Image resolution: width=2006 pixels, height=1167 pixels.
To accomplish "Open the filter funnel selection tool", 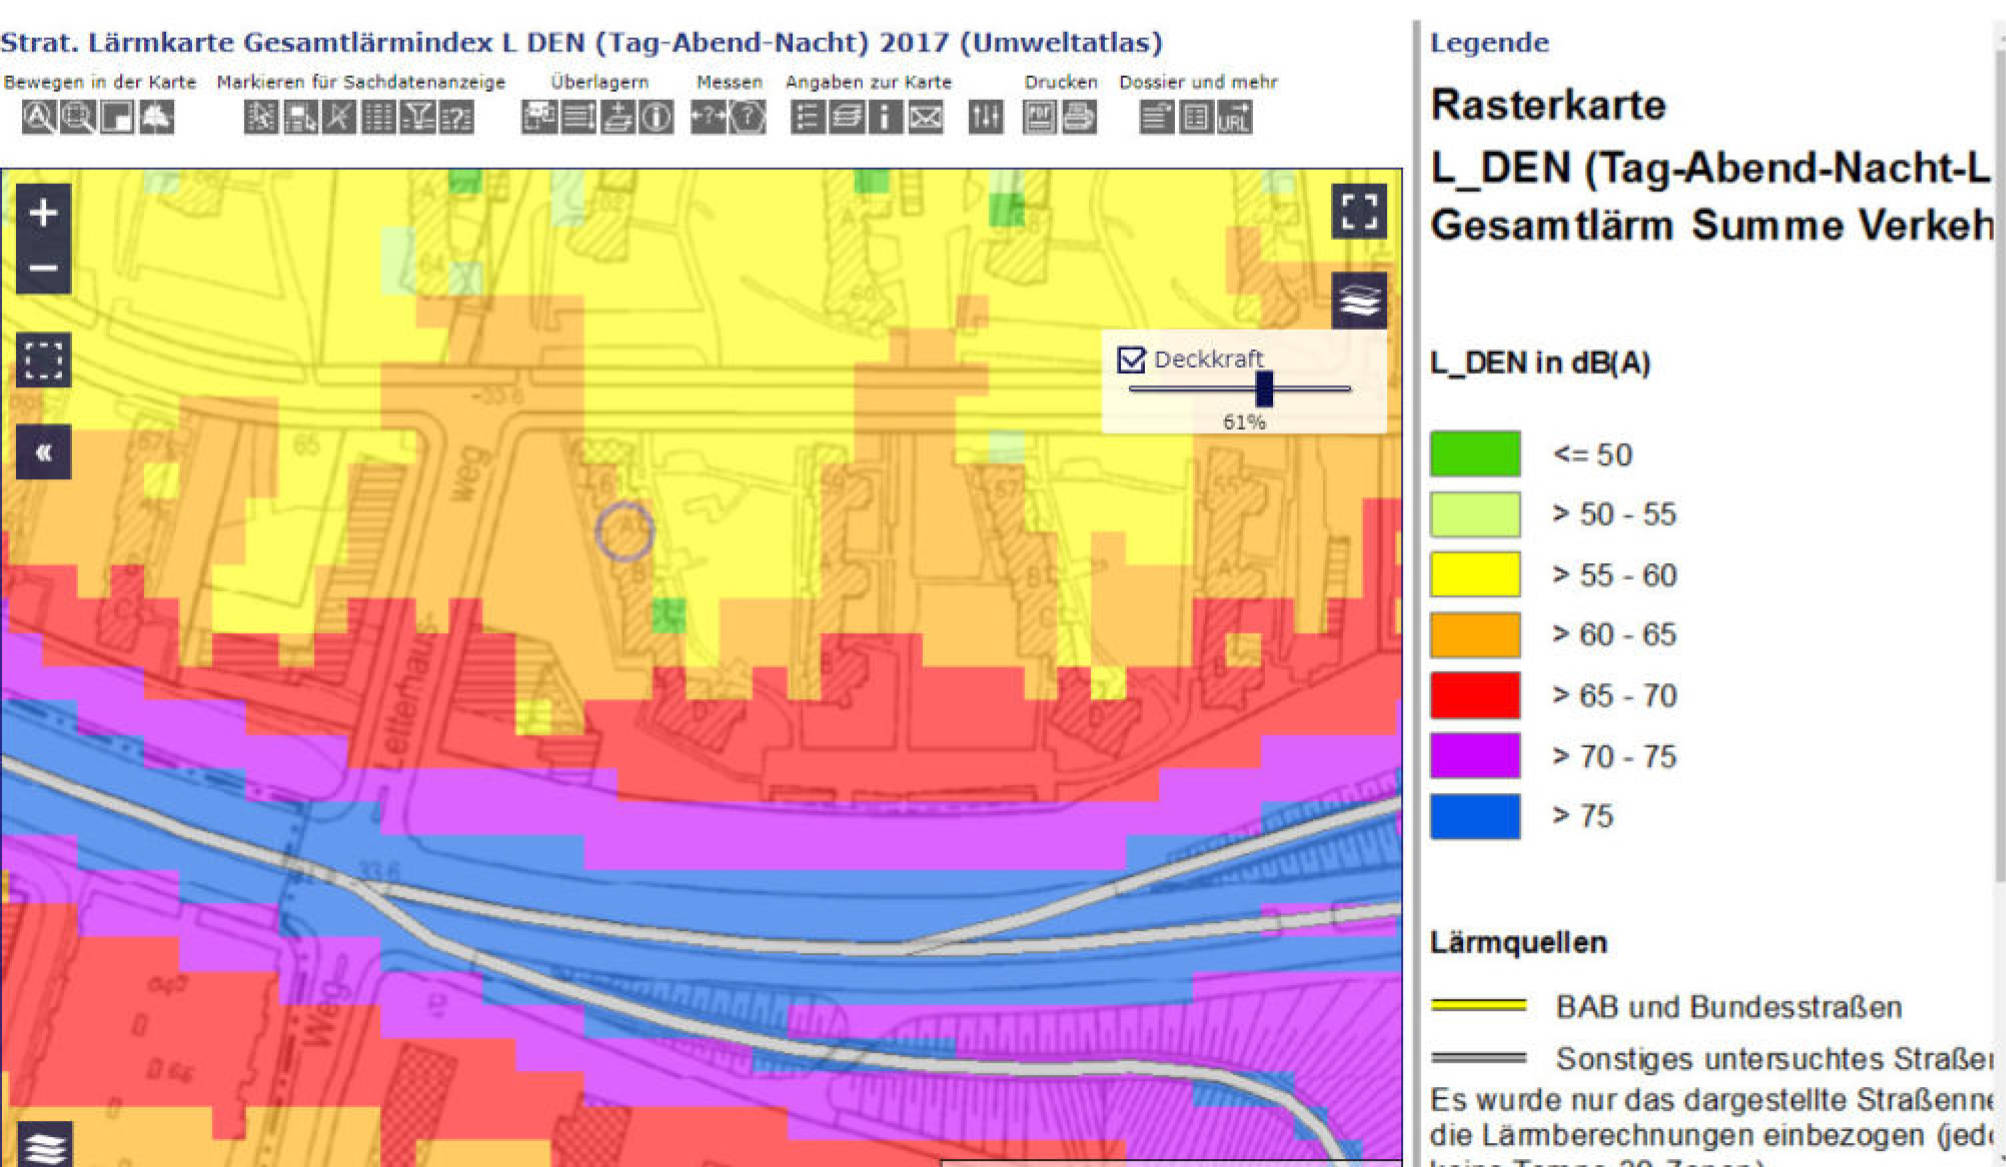I will click(417, 118).
